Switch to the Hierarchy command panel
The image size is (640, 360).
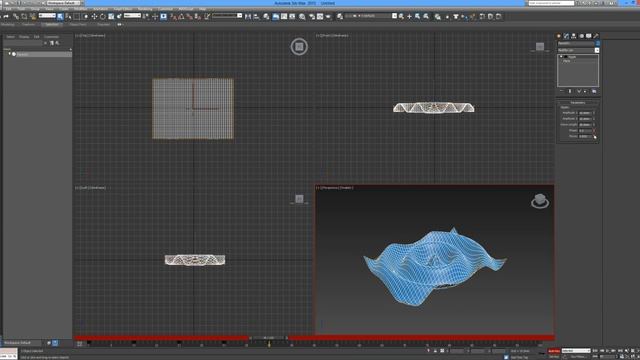(573, 36)
